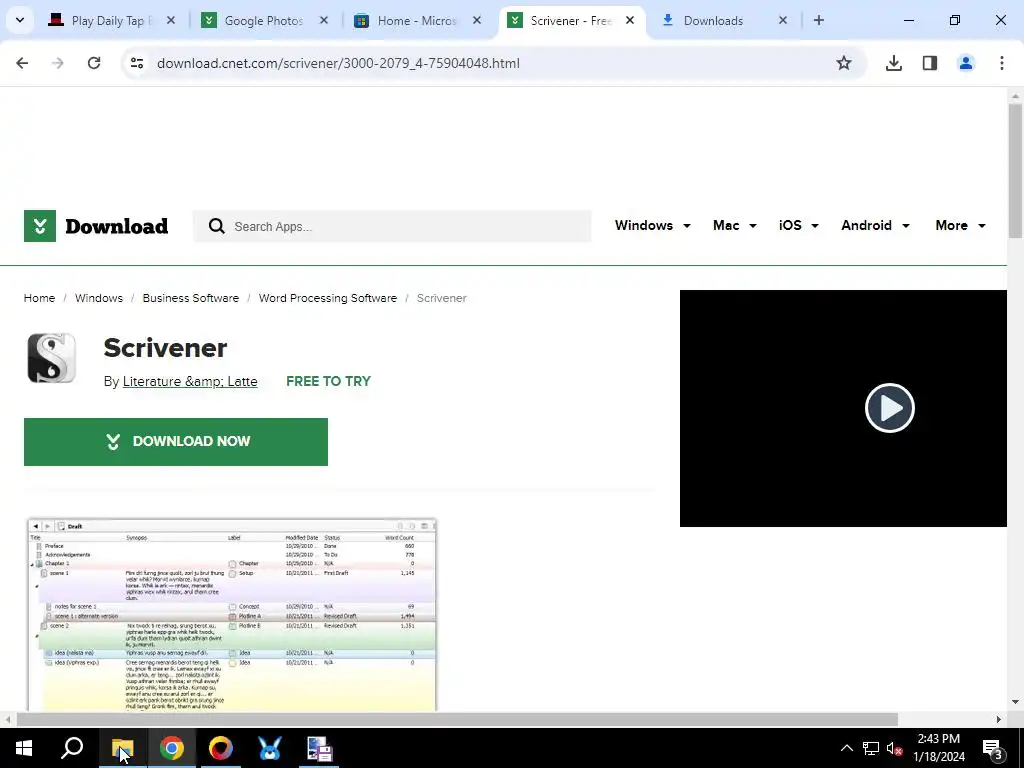The height and width of the screenshot is (768, 1024).
Task: Go to Home breadcrumb link
Action: [39, 298]
